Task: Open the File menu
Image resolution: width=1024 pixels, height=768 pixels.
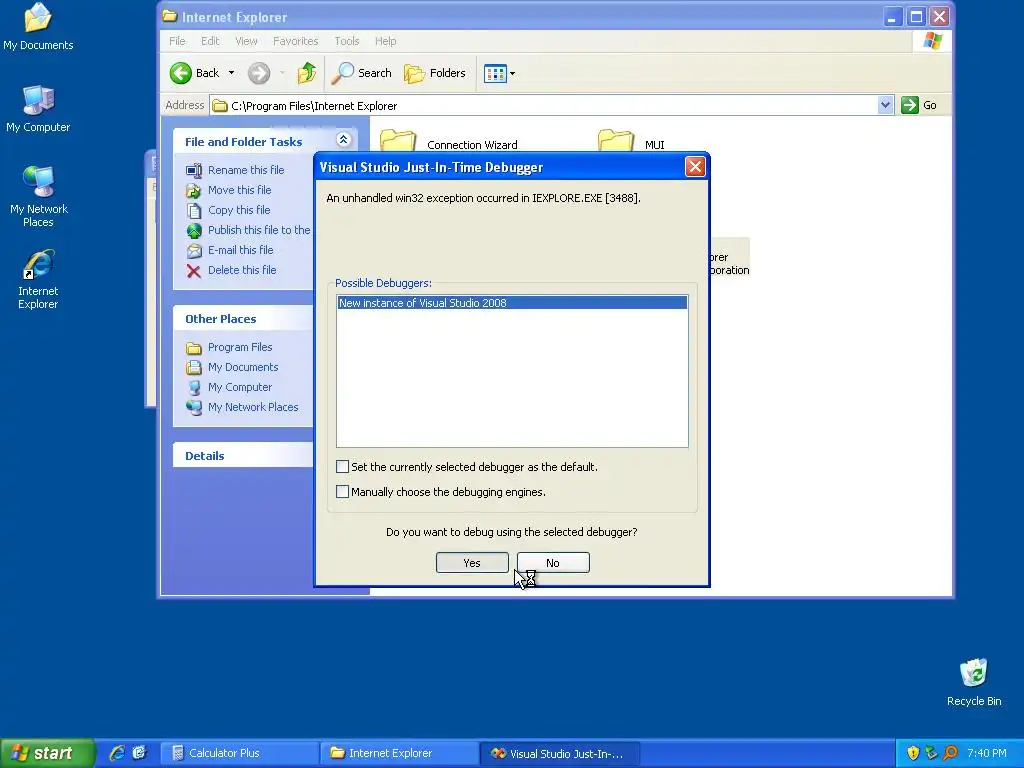Action: 177,41
